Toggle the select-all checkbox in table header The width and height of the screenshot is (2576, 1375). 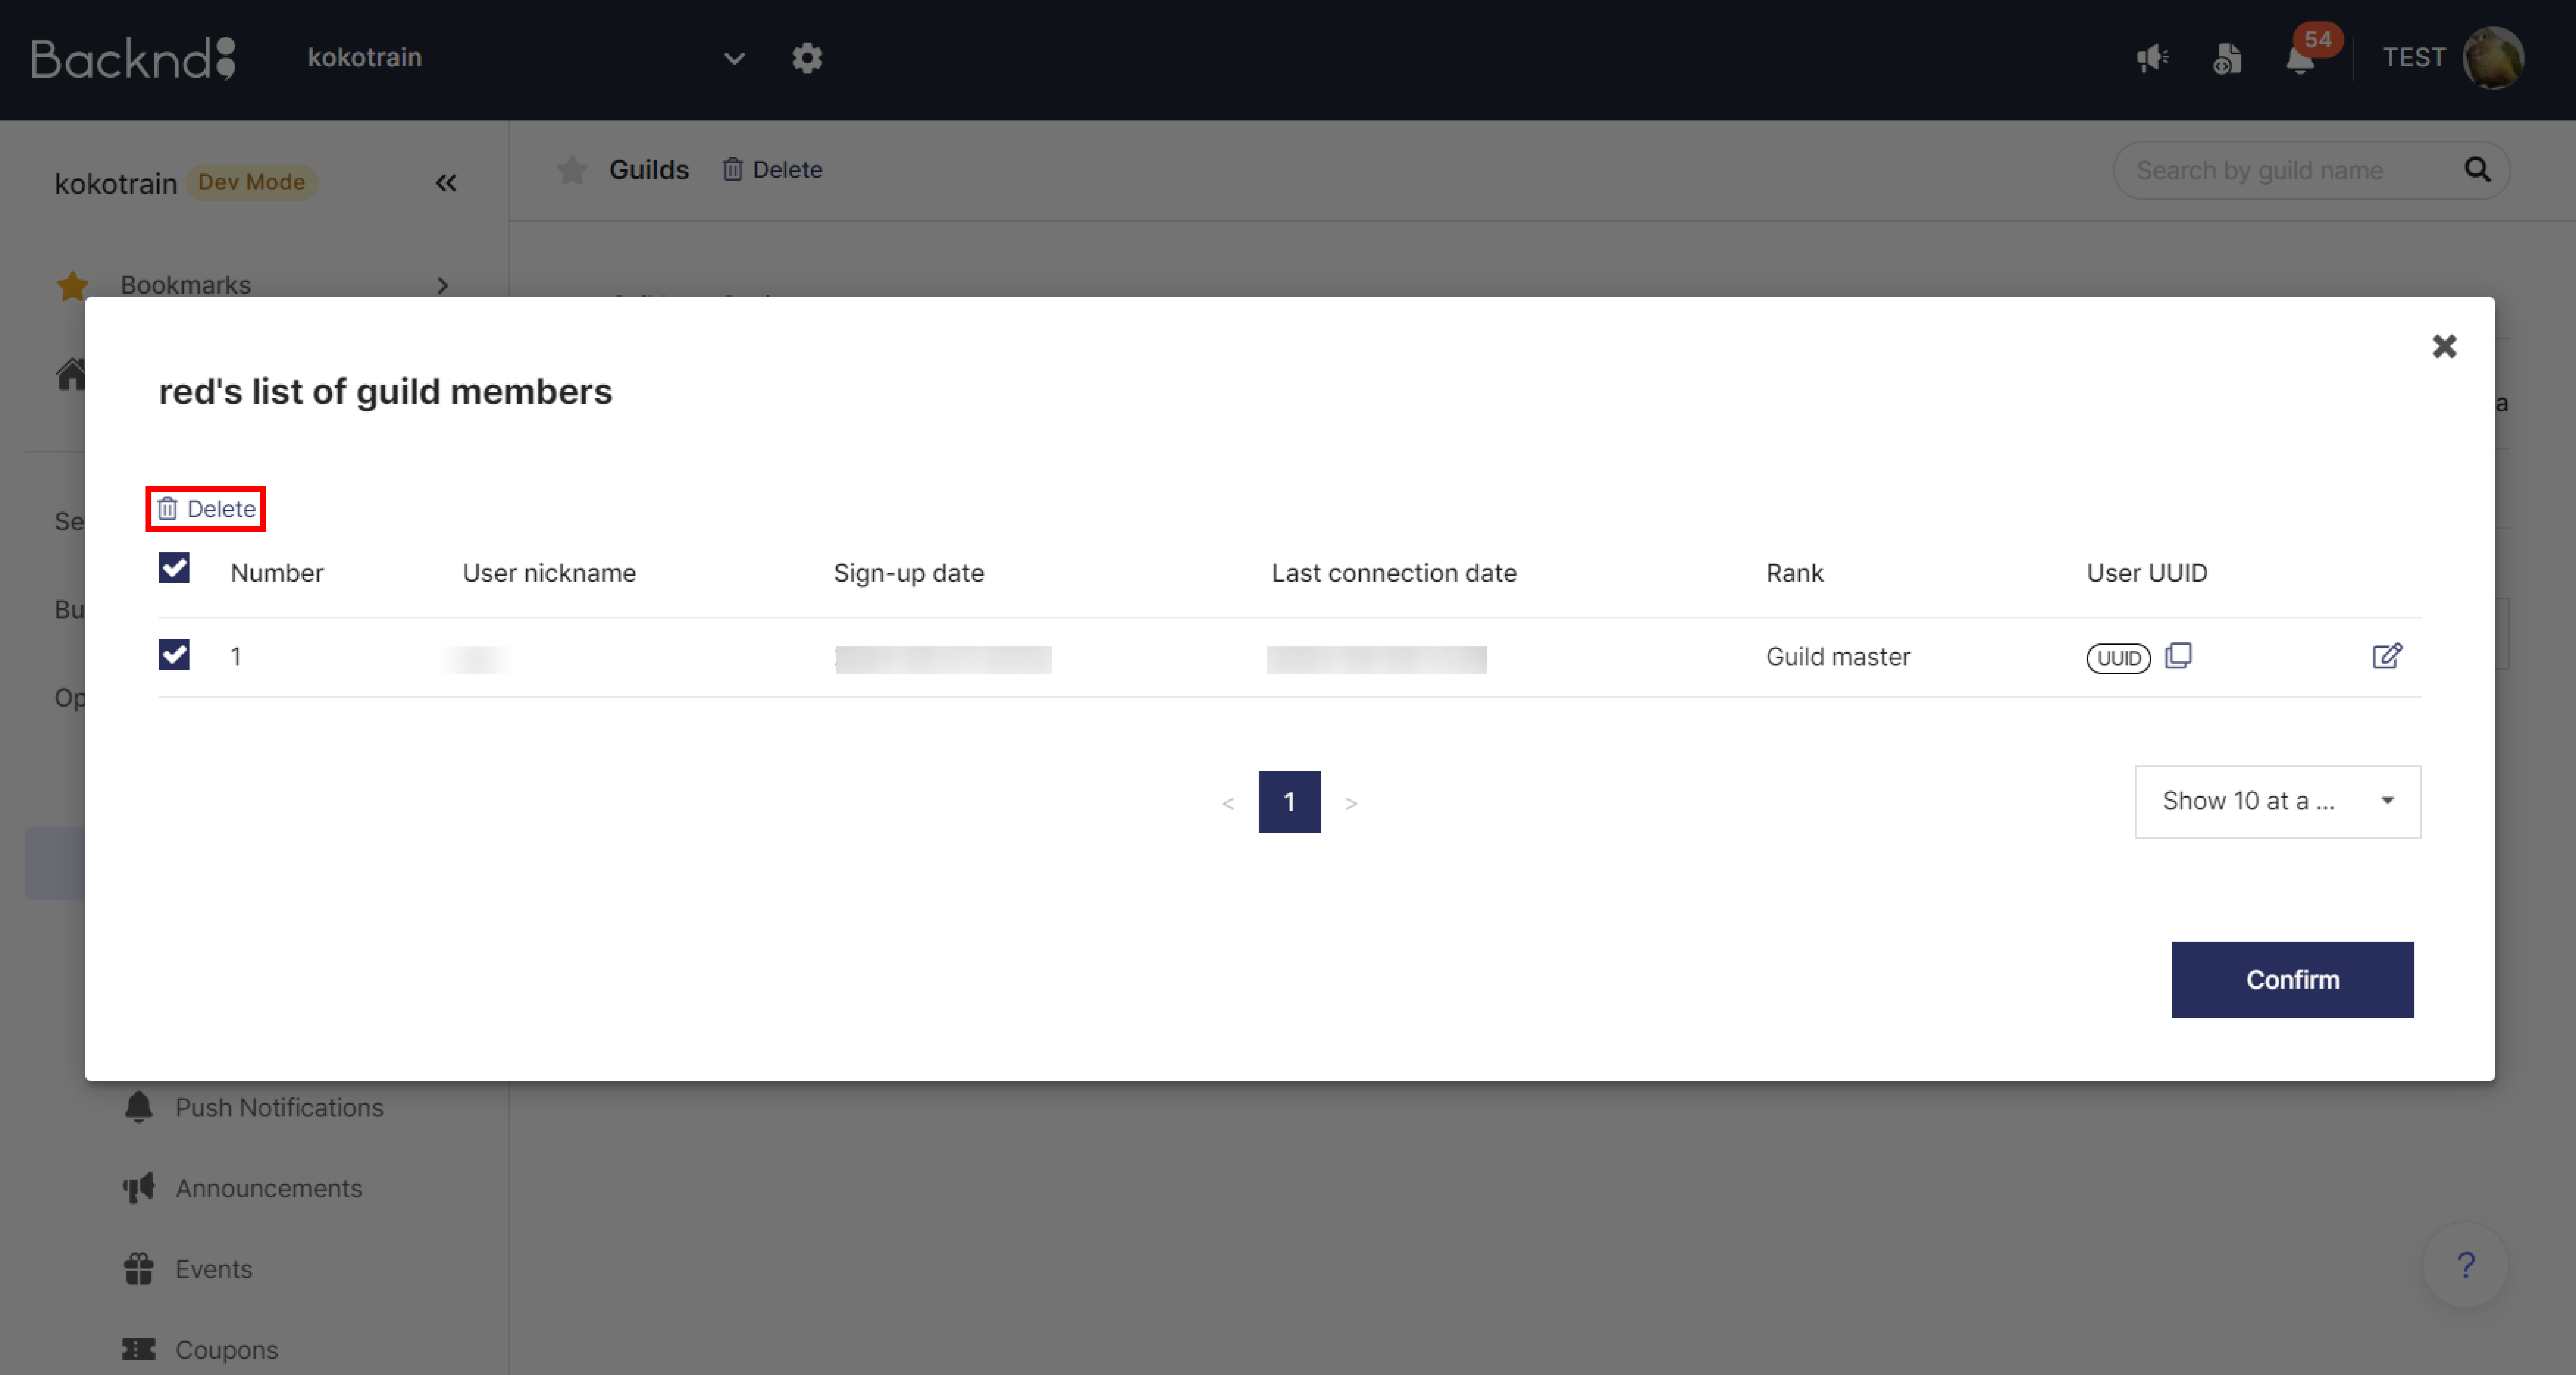coord(174,568)
